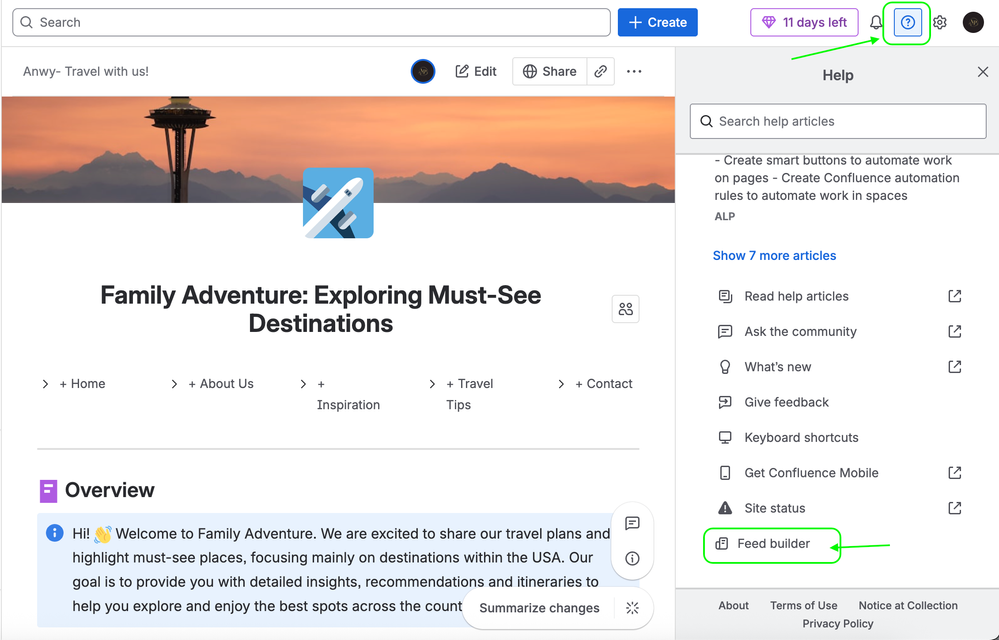Open Read help articles external link icon
Screen dimensions: 999x640
tap(954, 296)
